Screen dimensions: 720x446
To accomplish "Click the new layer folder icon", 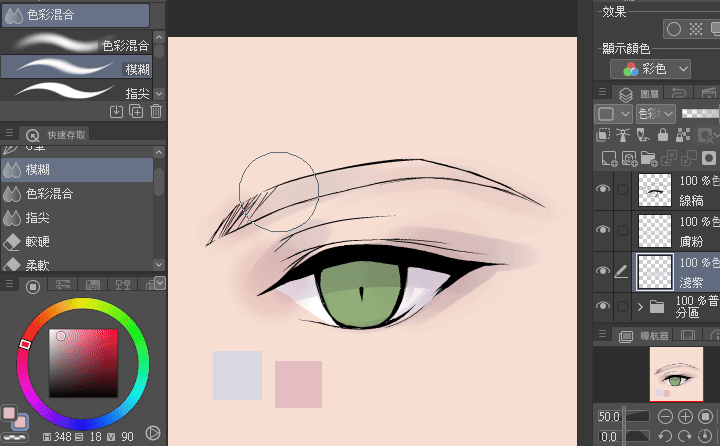I will click(649, 158).
